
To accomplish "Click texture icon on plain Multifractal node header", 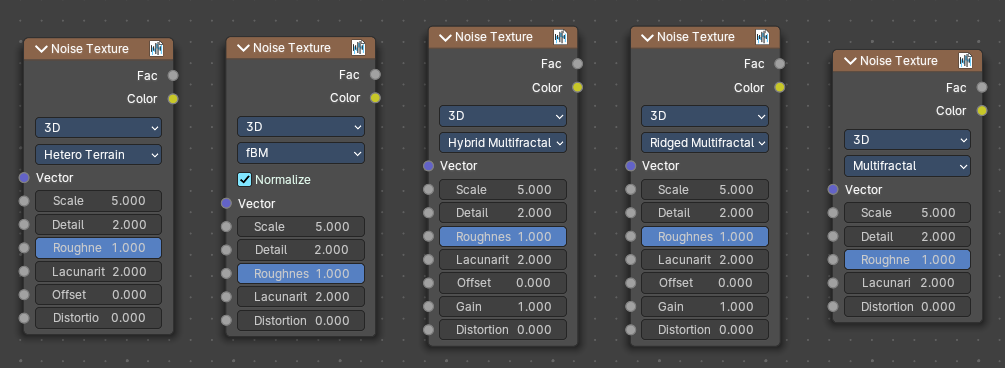I will (966, 61).
